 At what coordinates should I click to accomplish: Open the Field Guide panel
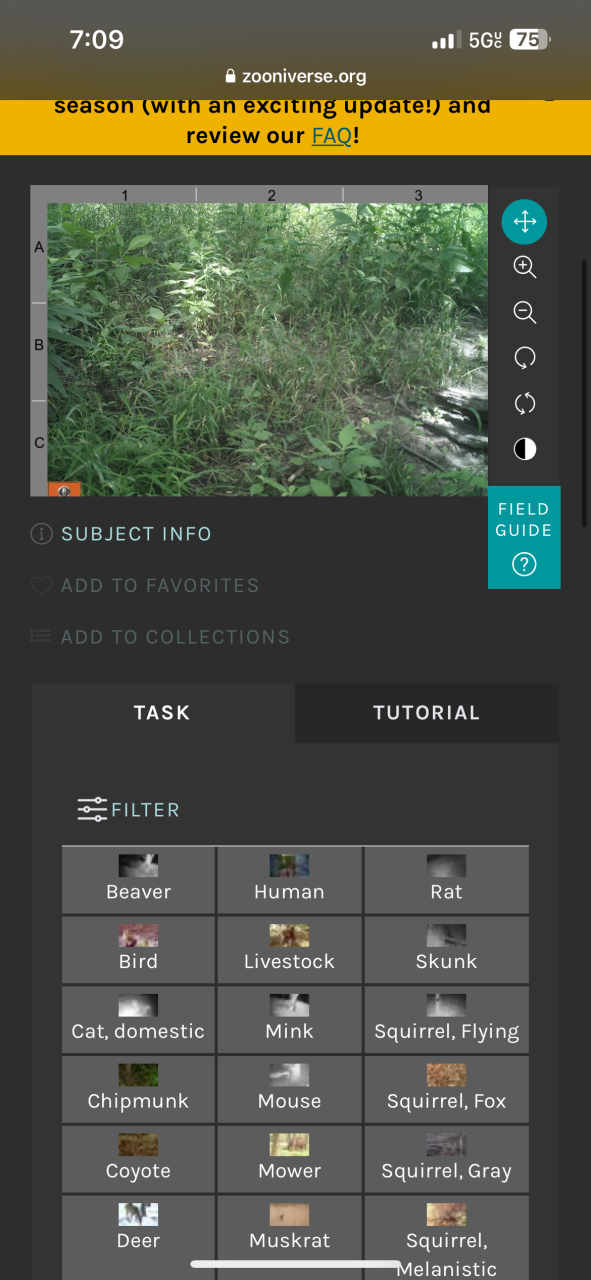click(524, 538)
